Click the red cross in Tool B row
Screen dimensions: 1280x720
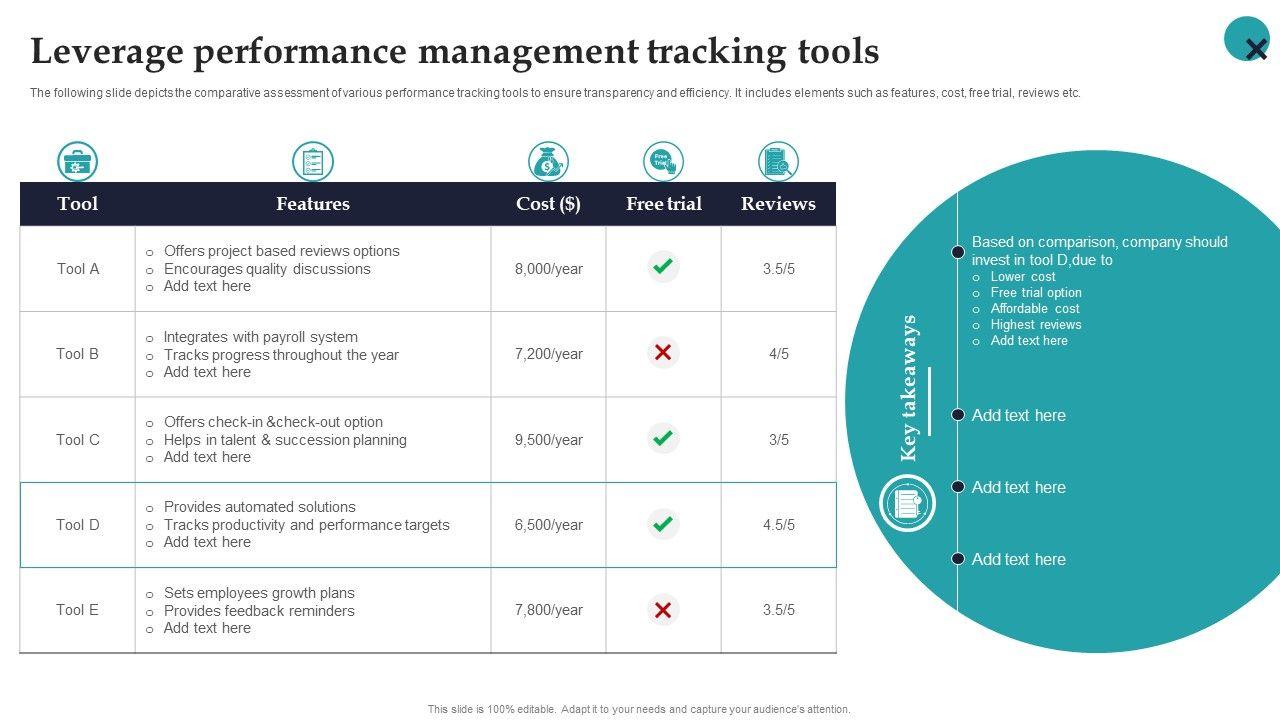662,352
